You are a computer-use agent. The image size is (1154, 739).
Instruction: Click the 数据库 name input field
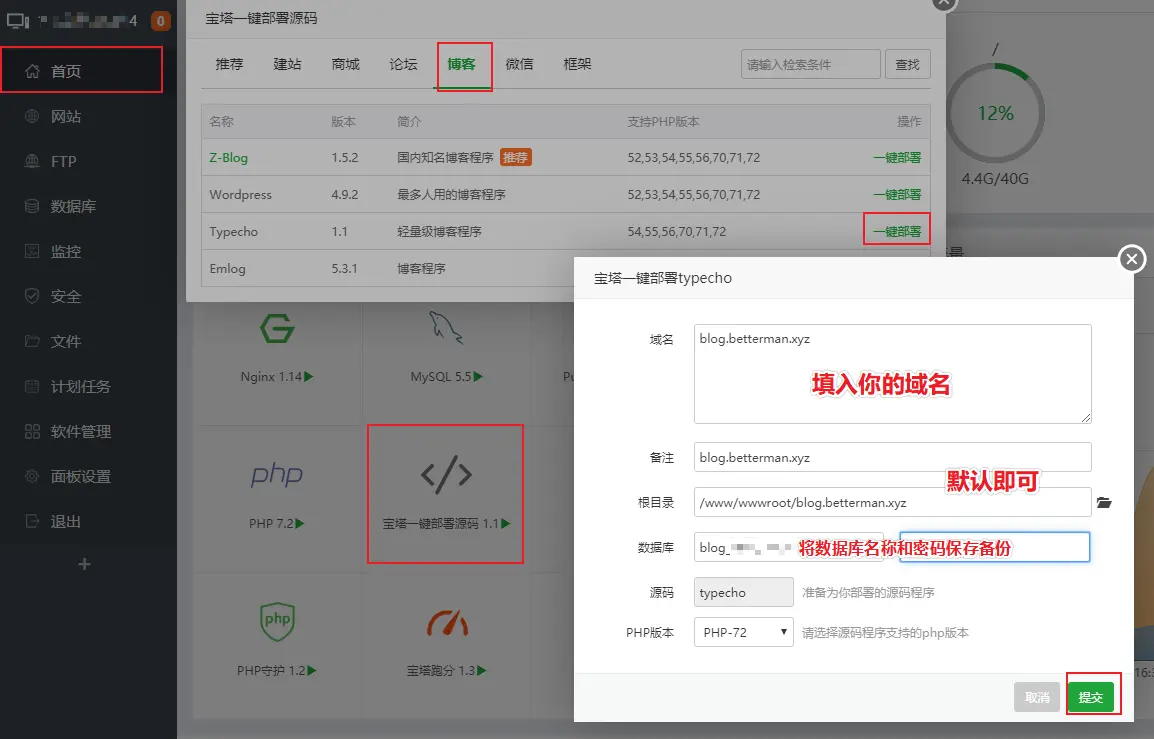point(788,547)
